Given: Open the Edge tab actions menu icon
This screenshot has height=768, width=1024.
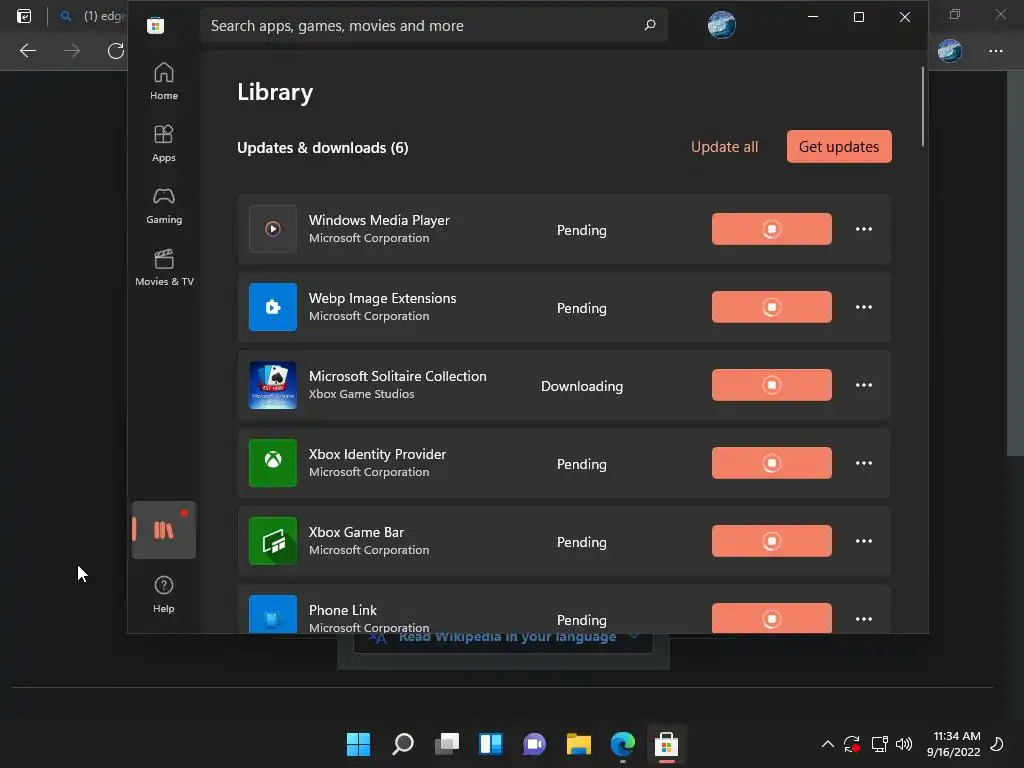Looking at the screenshot, I should pos(24,16).
